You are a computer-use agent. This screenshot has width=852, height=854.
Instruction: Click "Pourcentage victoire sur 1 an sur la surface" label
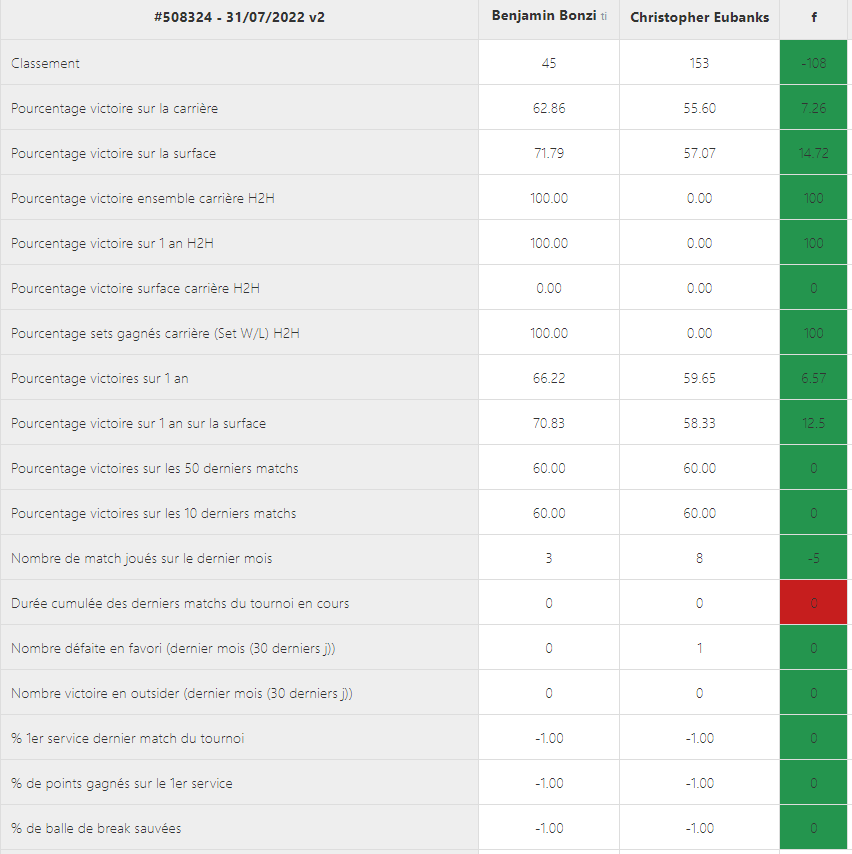(138, 424)
